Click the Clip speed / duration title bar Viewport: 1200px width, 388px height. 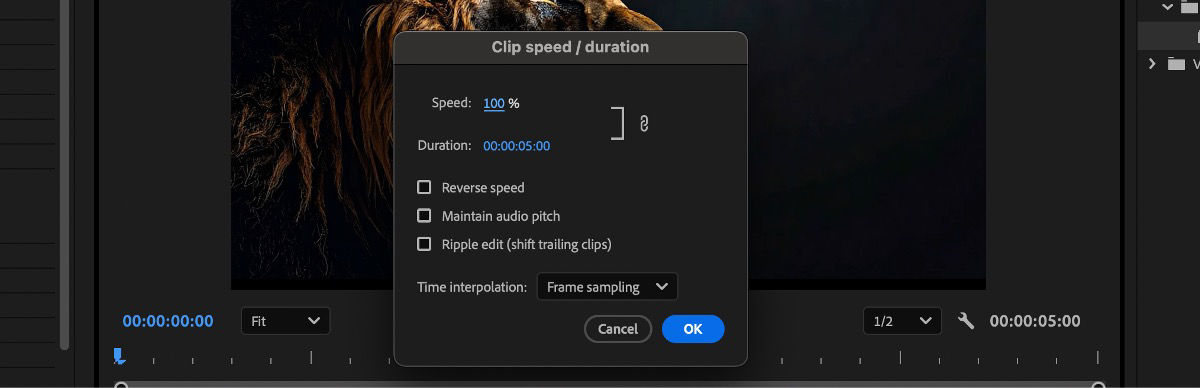pyautogui.click(x=570, y=47)
